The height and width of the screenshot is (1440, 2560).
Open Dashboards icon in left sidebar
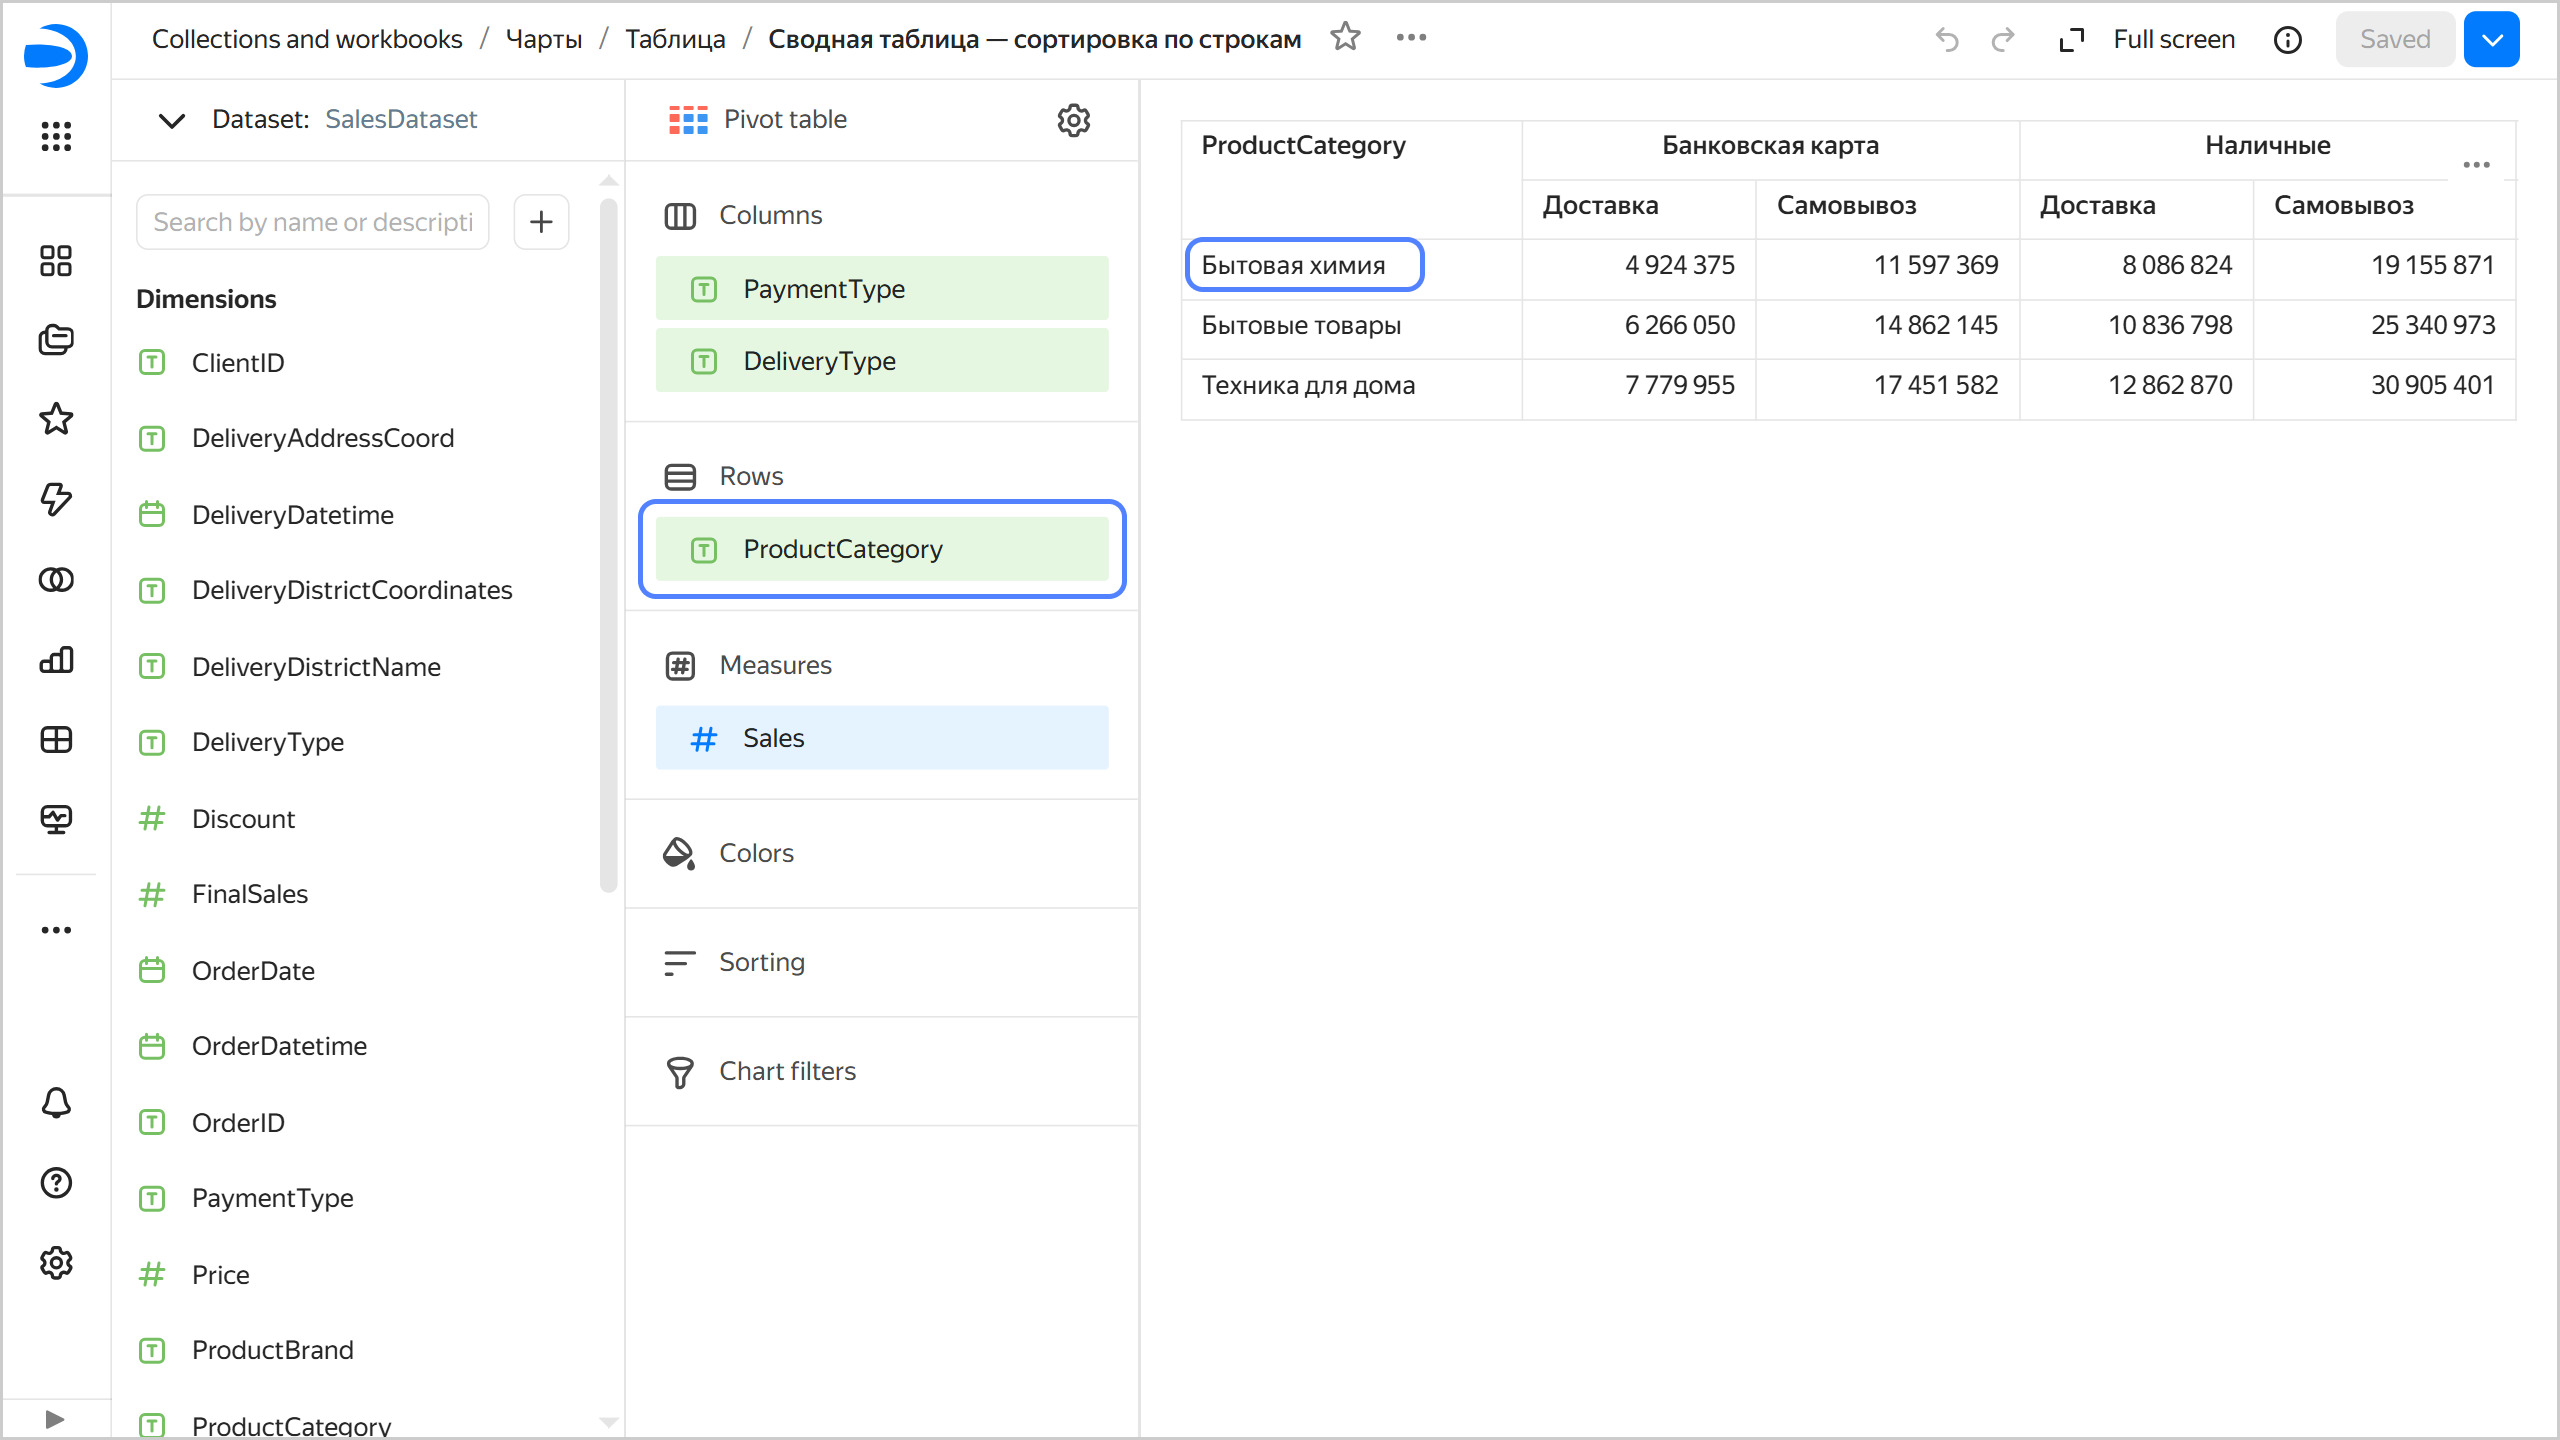(x=56, y=740)
